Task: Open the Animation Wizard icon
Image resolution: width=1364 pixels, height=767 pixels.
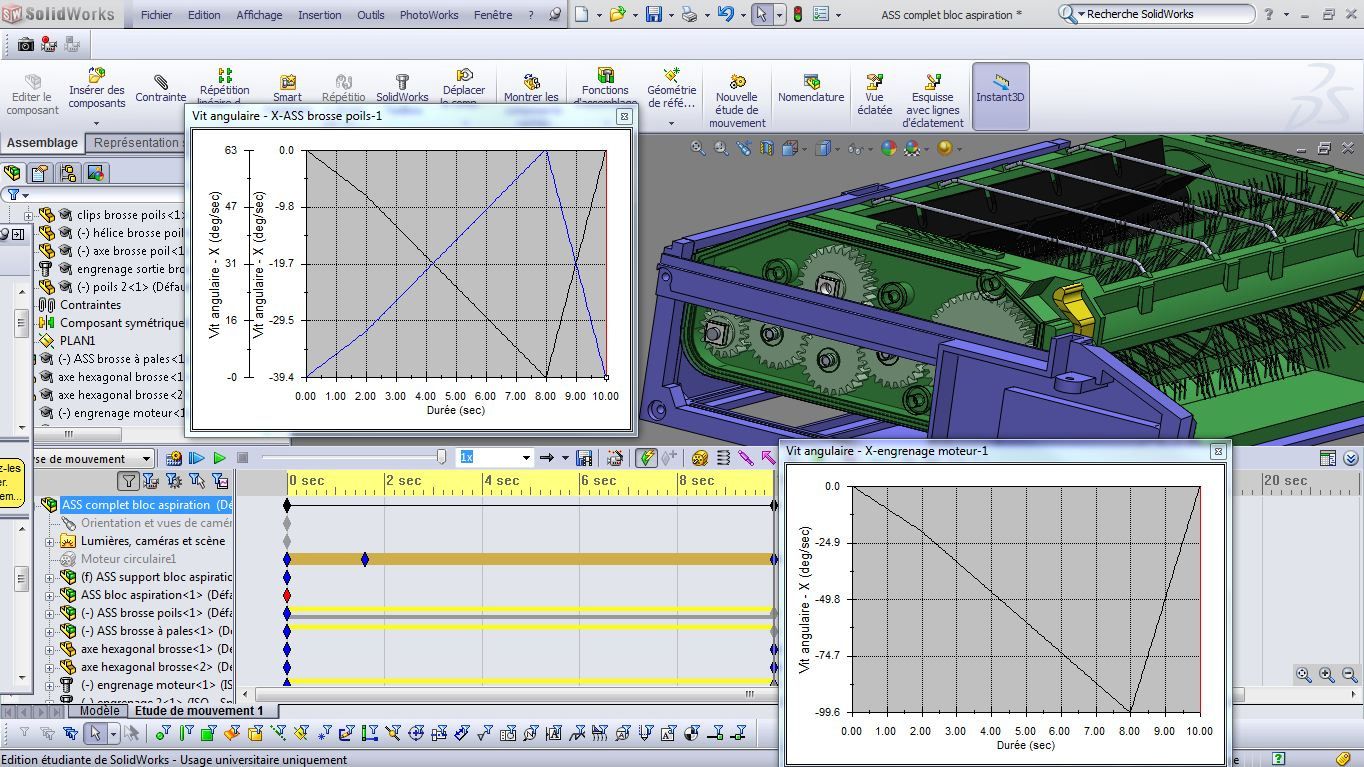Action: pyautogui.click(x=615, y=458)
